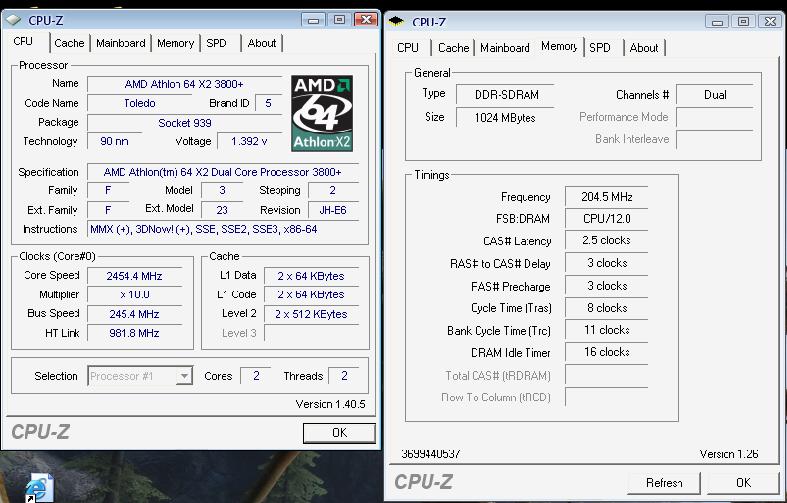Viewport: 787px width, 503px height.
Task: Click Bank Cycle Time (Trc) value '11 clocks'
Action: [x=606, y=330]
